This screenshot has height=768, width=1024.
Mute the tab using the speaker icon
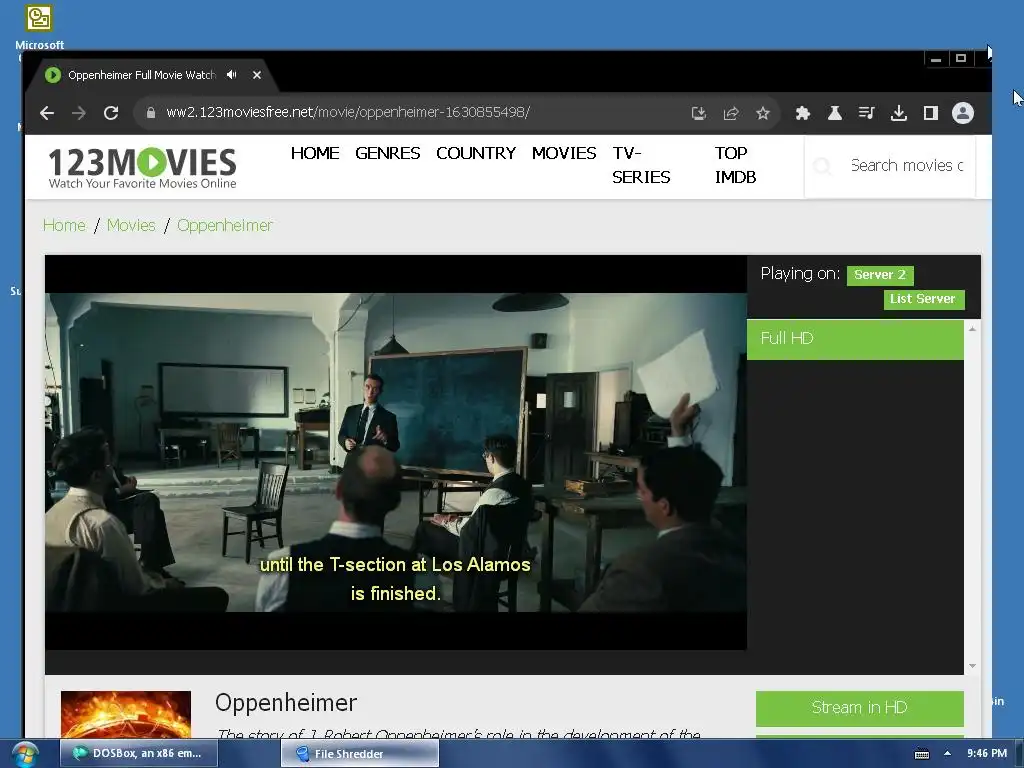tap(231, 74)
